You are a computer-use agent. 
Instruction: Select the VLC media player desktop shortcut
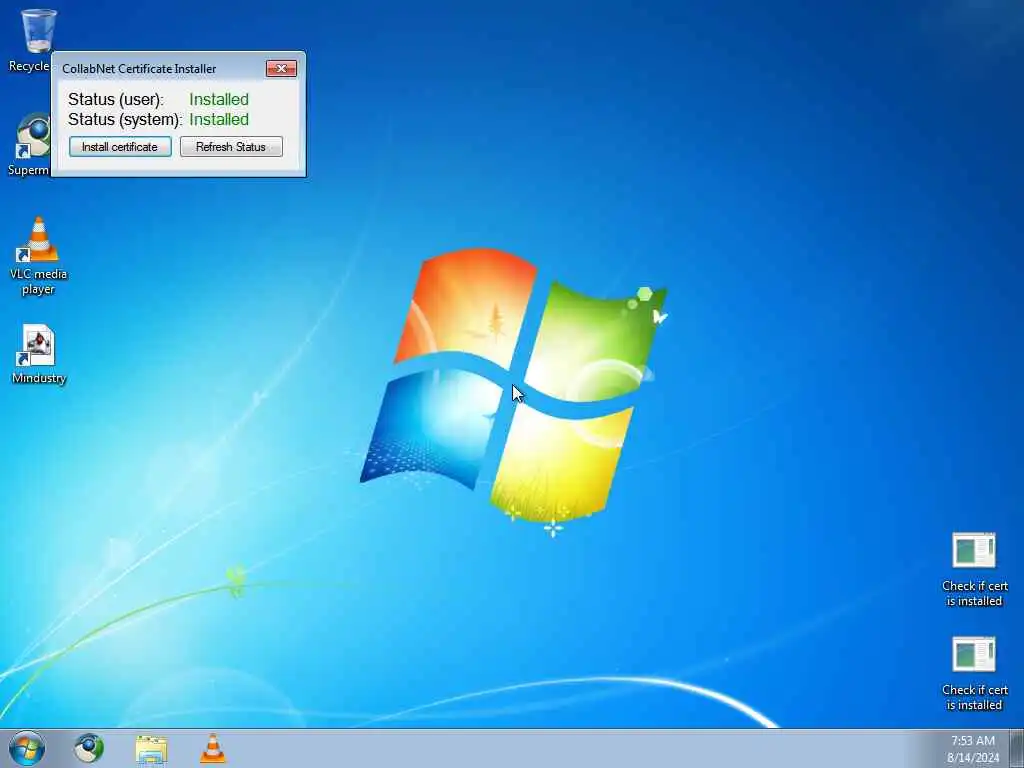pyautogui.click(x=39, y=256)
